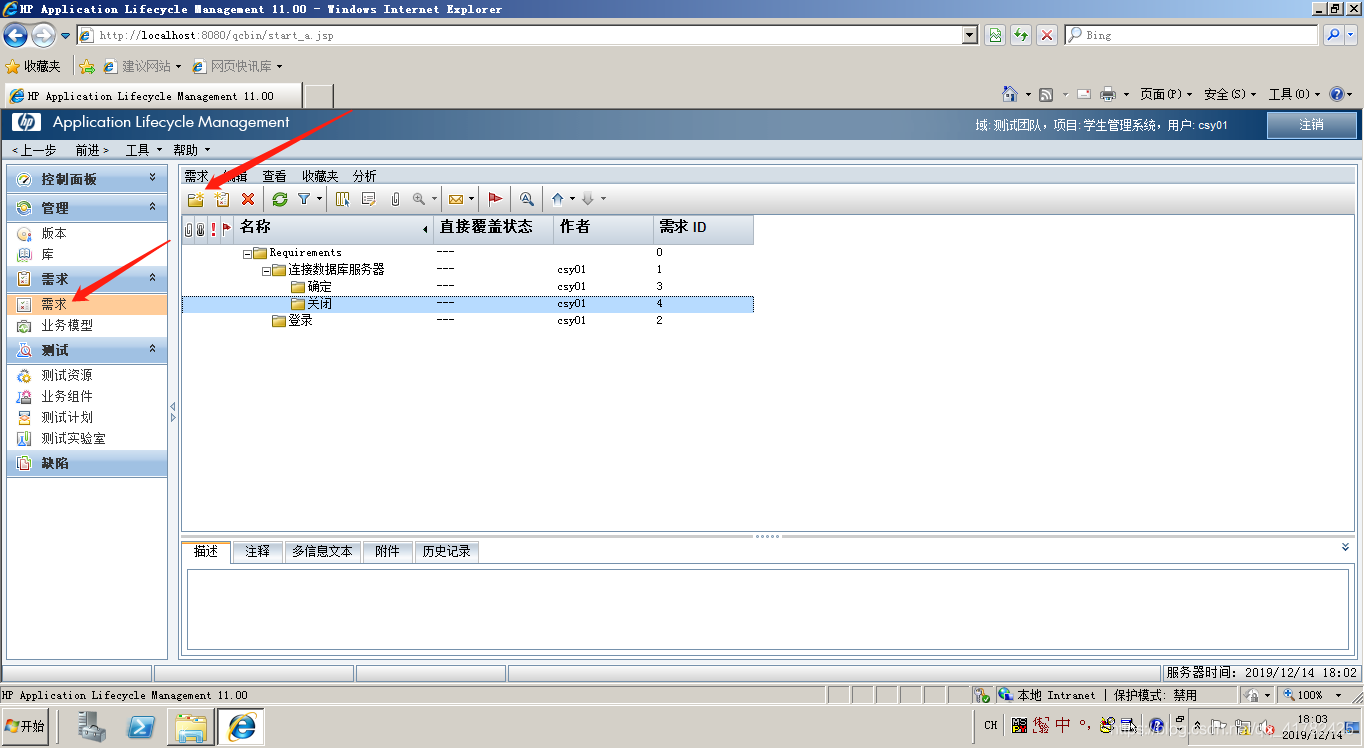This screenshot has width=1364, height=748.
Task: Switch to the 注释 tab
Action: pos(257,551)
